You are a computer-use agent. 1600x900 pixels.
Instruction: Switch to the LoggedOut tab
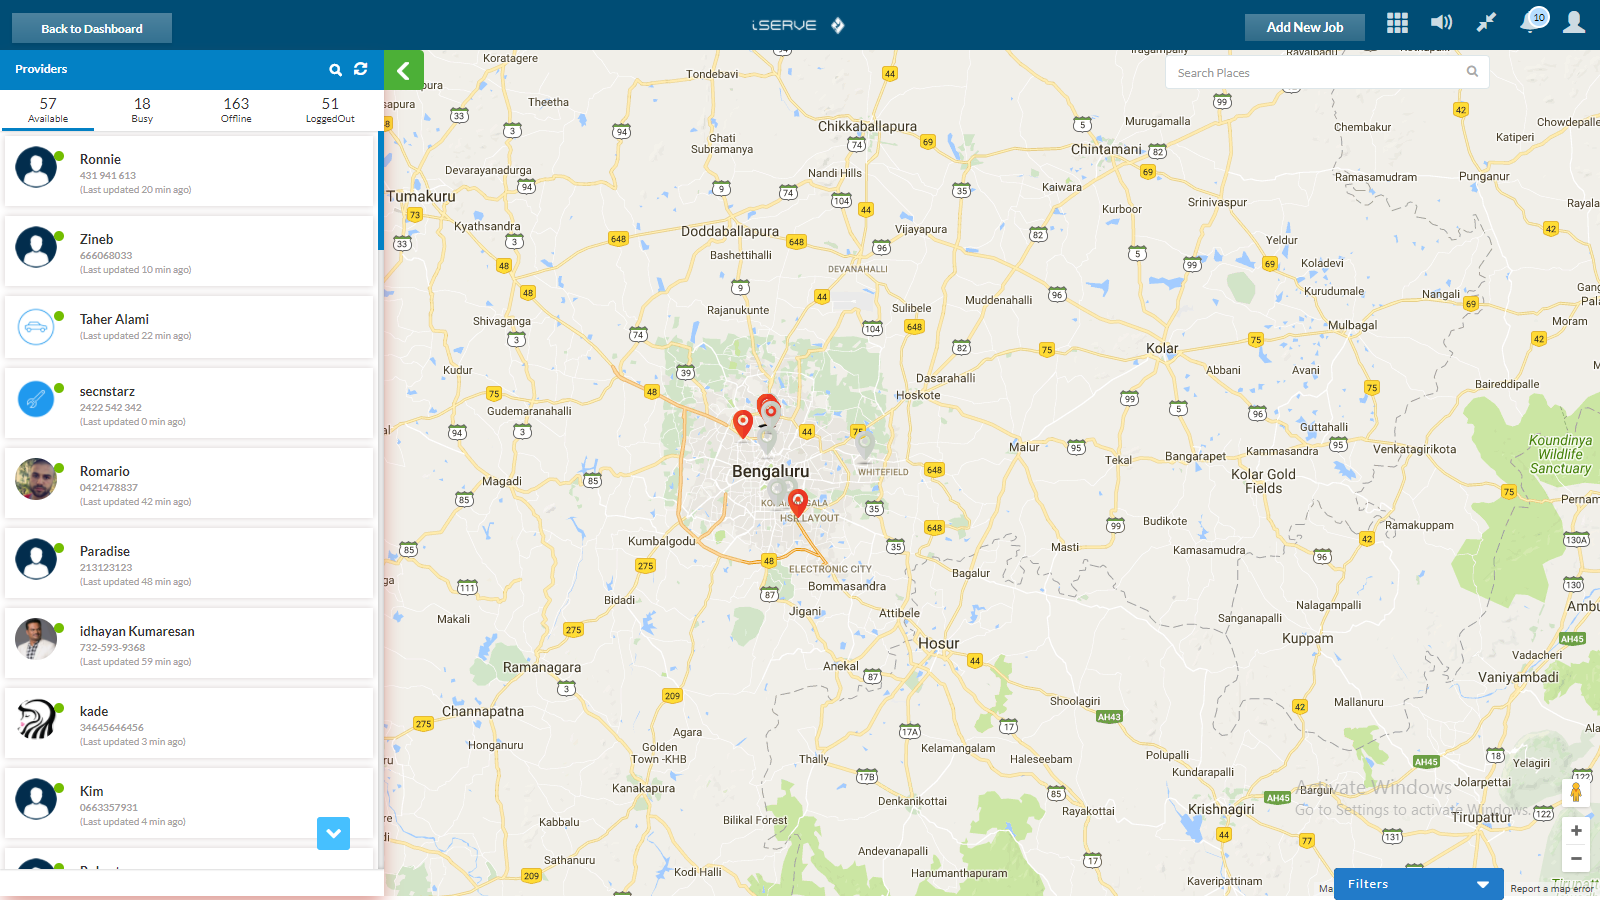point(330,110)
